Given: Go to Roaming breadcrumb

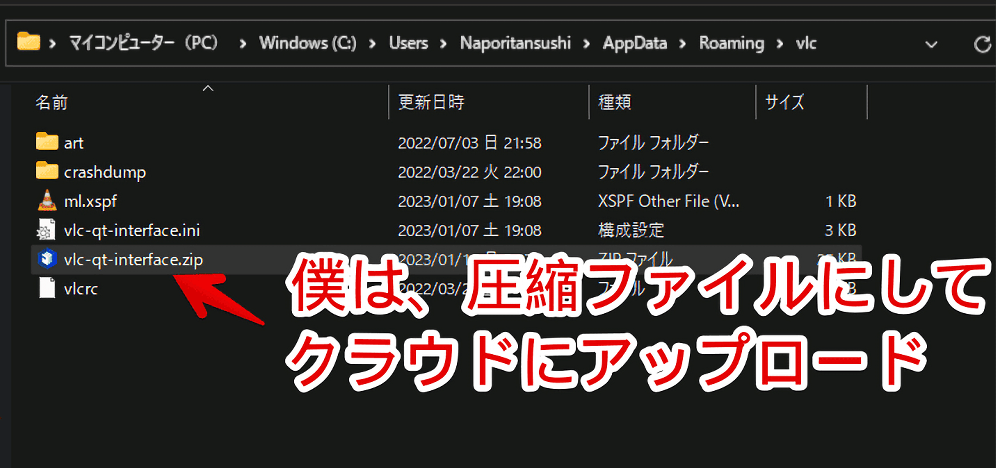Looking at the screenshot, I should [732, 43].
